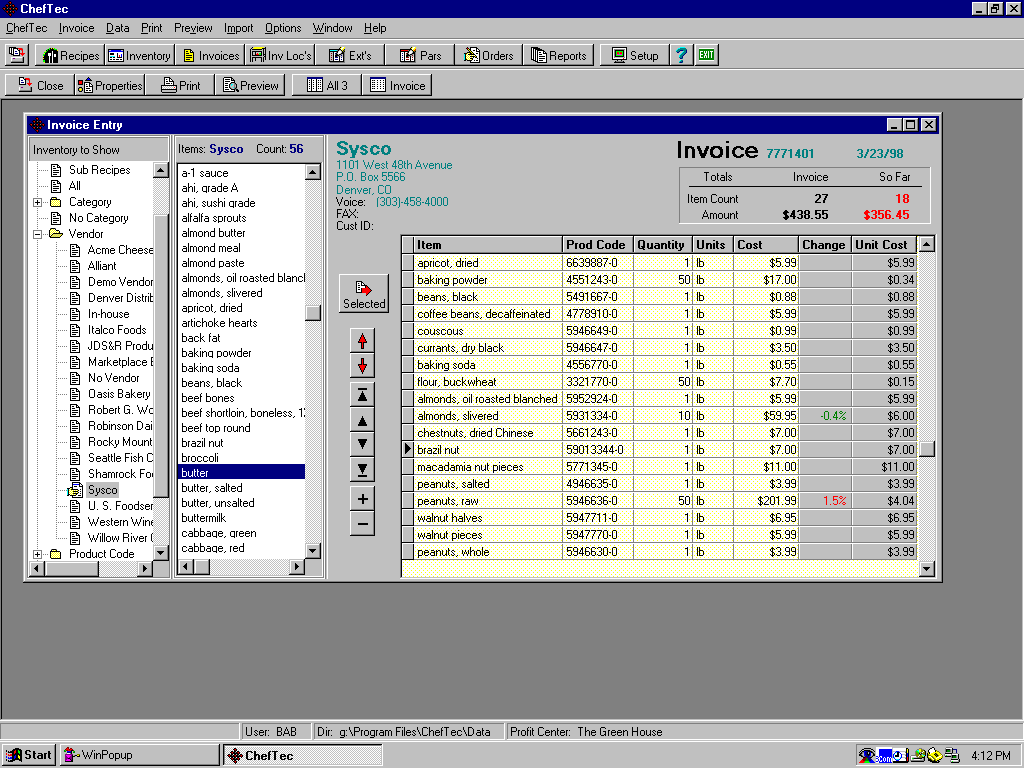Click the row selector for couscous
Viewport: 1024px width, 768px height.
tap(408, 330)
